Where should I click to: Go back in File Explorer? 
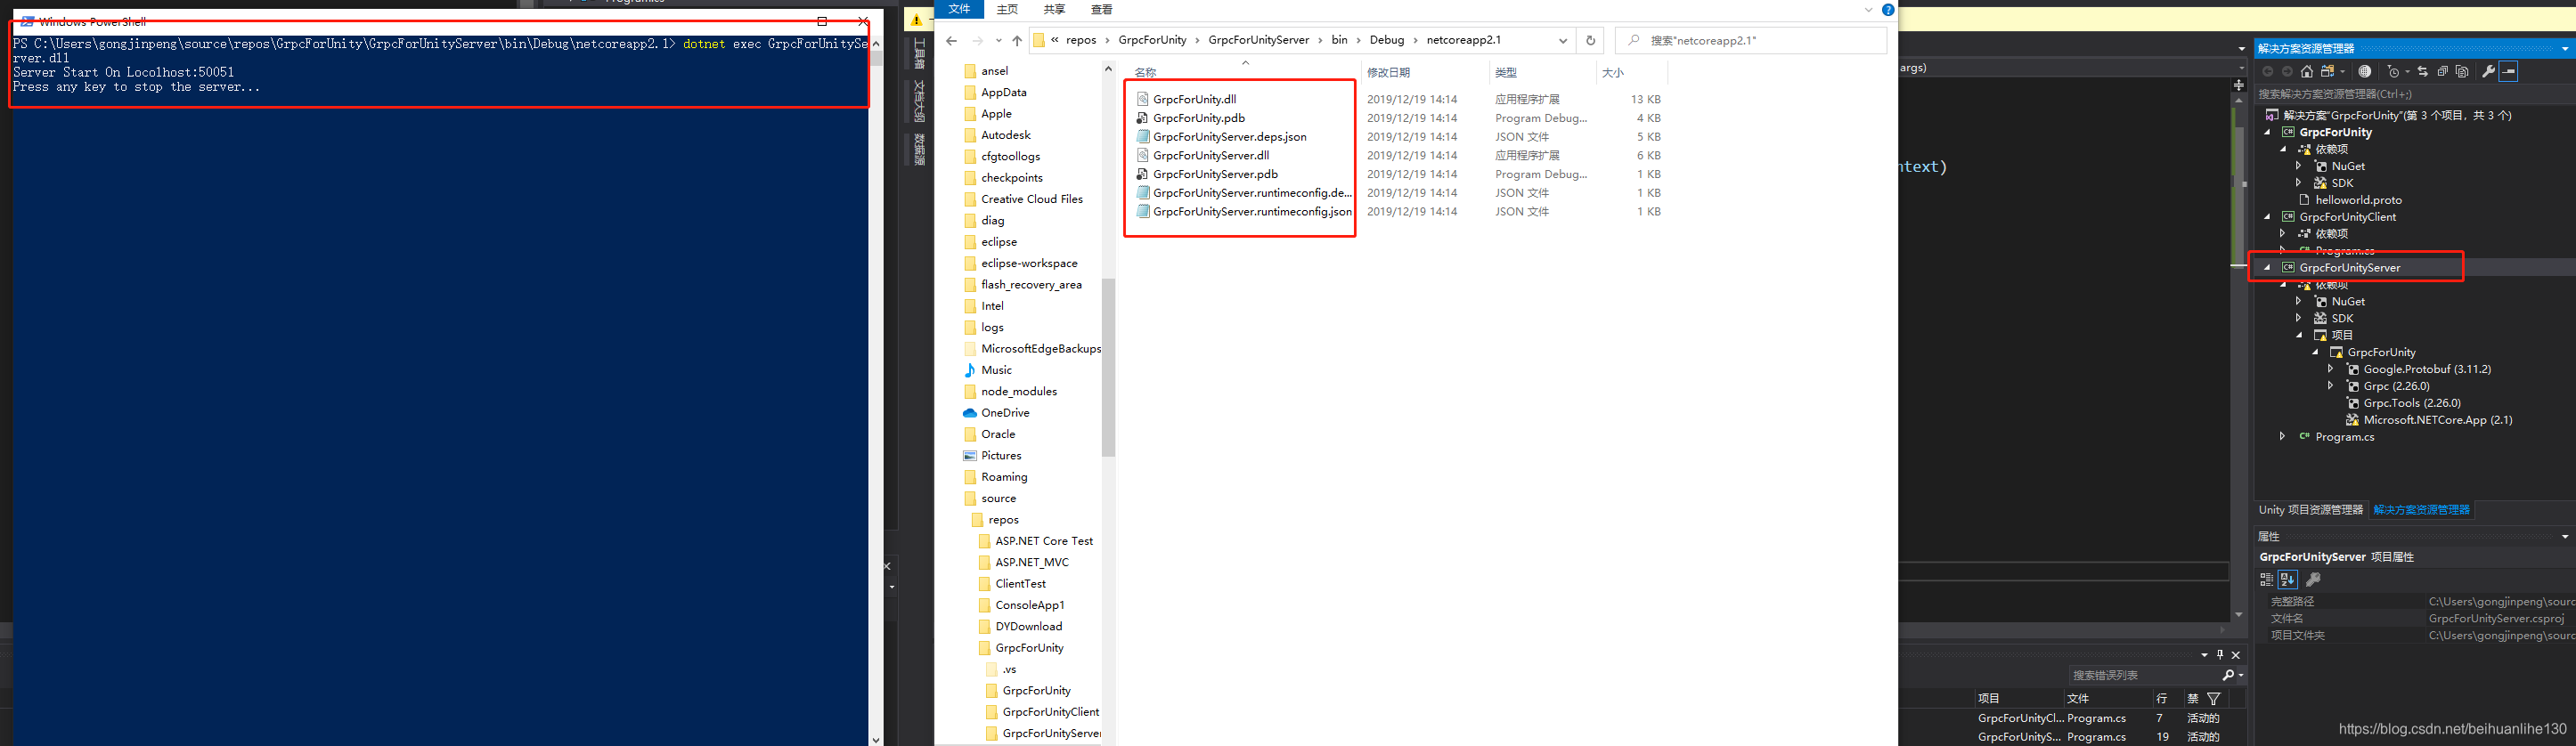(951, 41)
